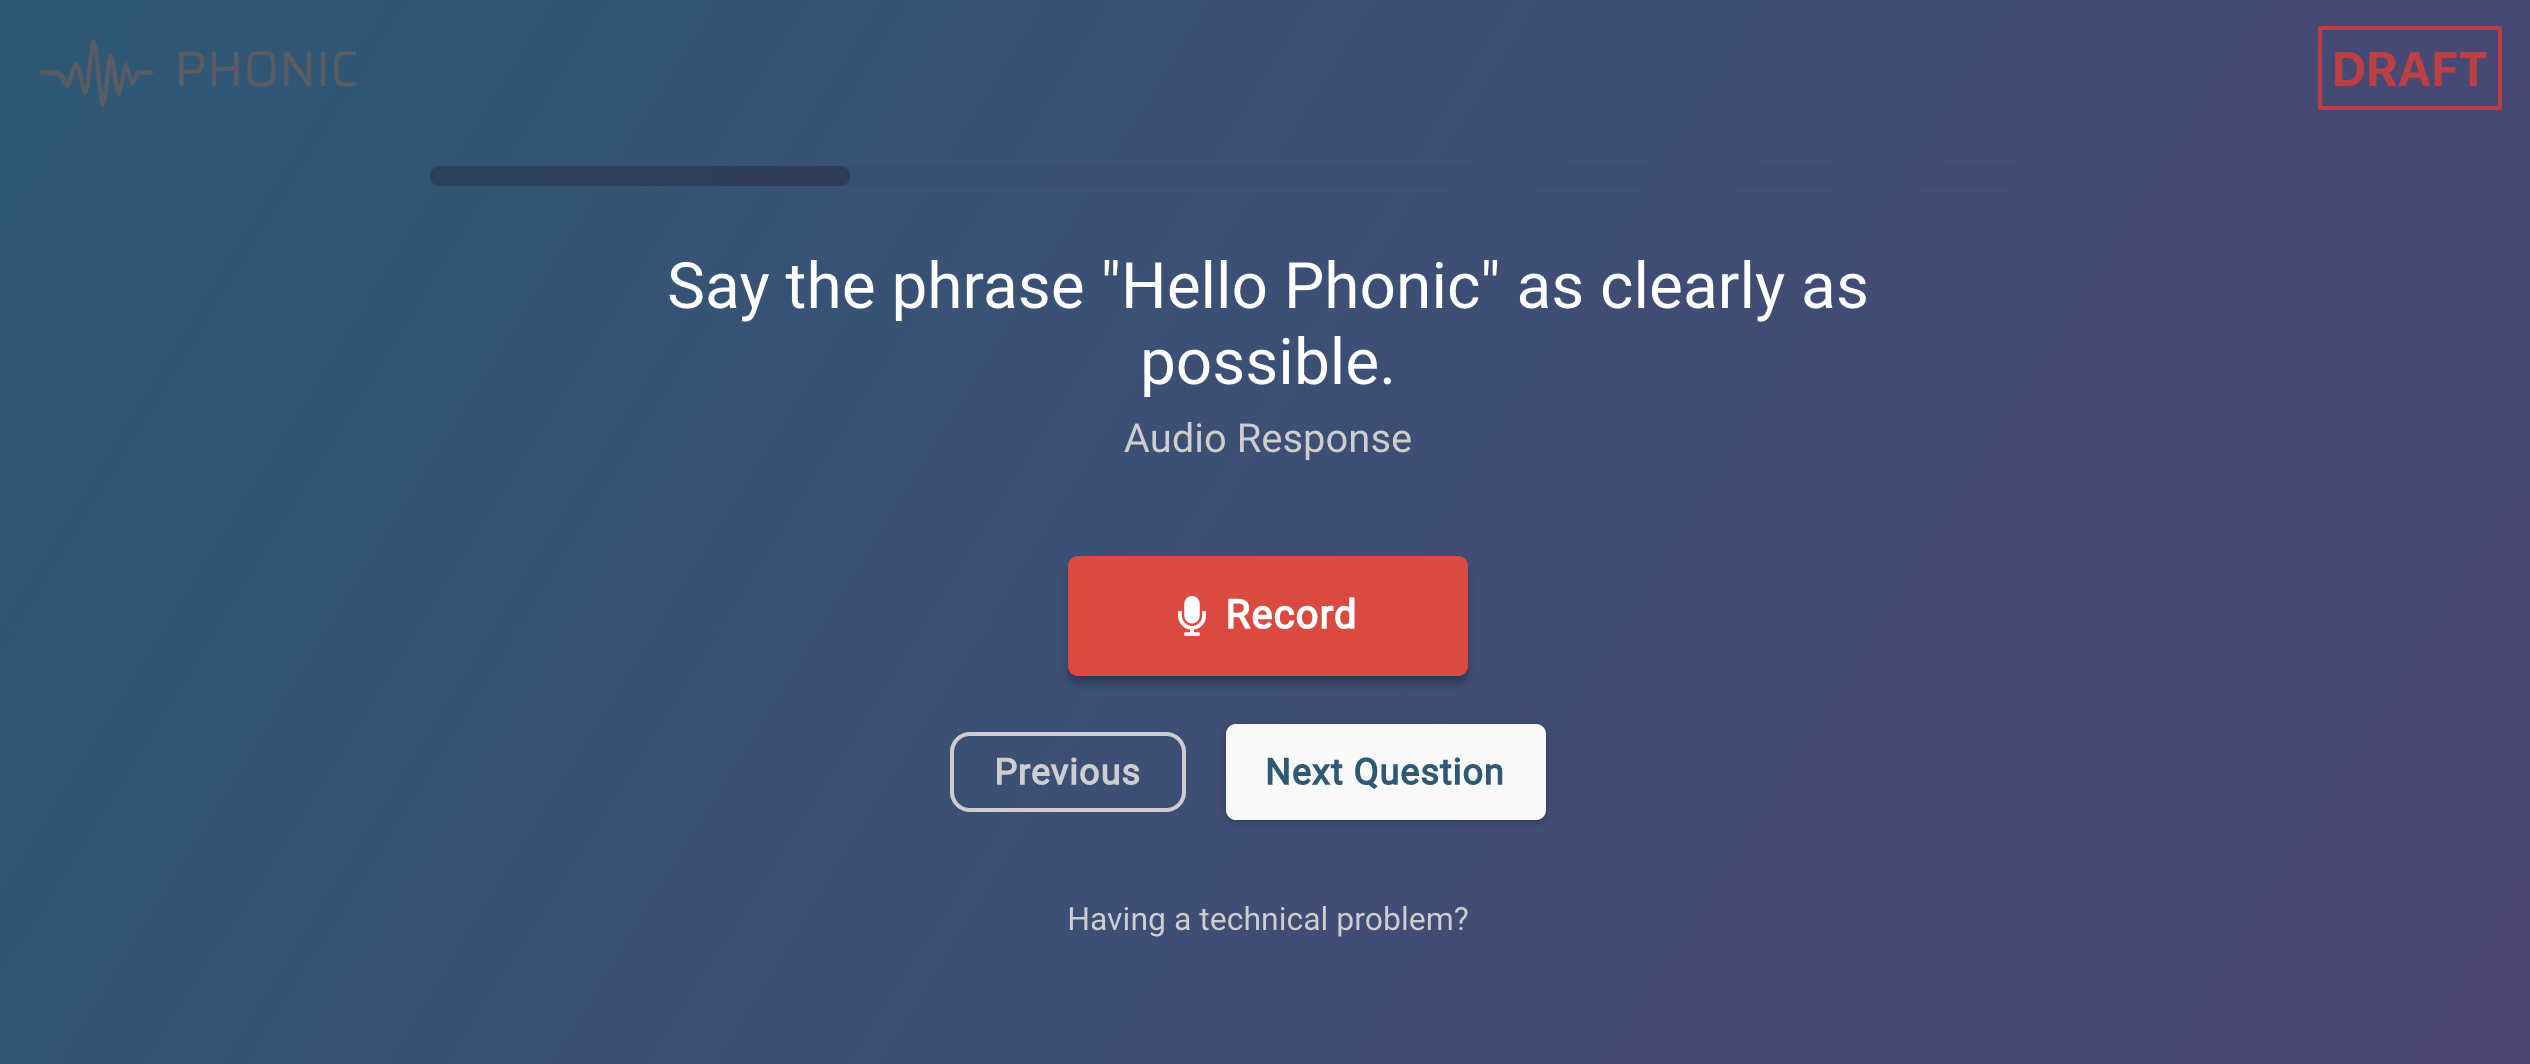Go back using the Previous button
Screen dimensions: 2530x1064
pos(1067,771)
